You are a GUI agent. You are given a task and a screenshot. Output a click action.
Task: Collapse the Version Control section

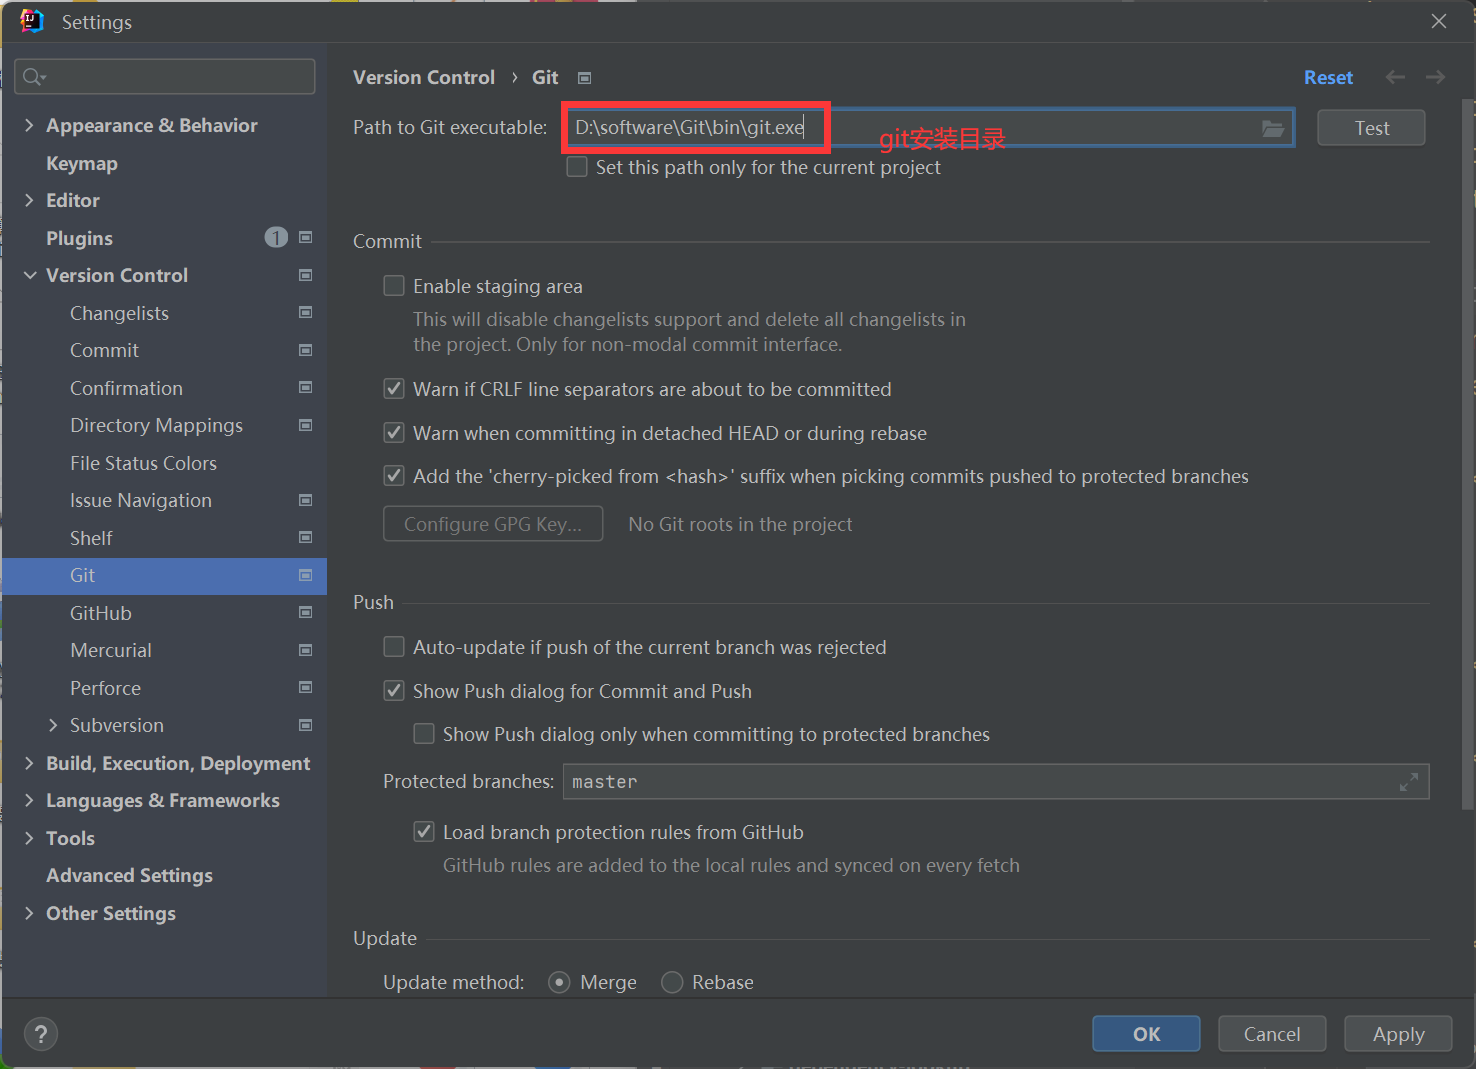click(x=30, y=275)
